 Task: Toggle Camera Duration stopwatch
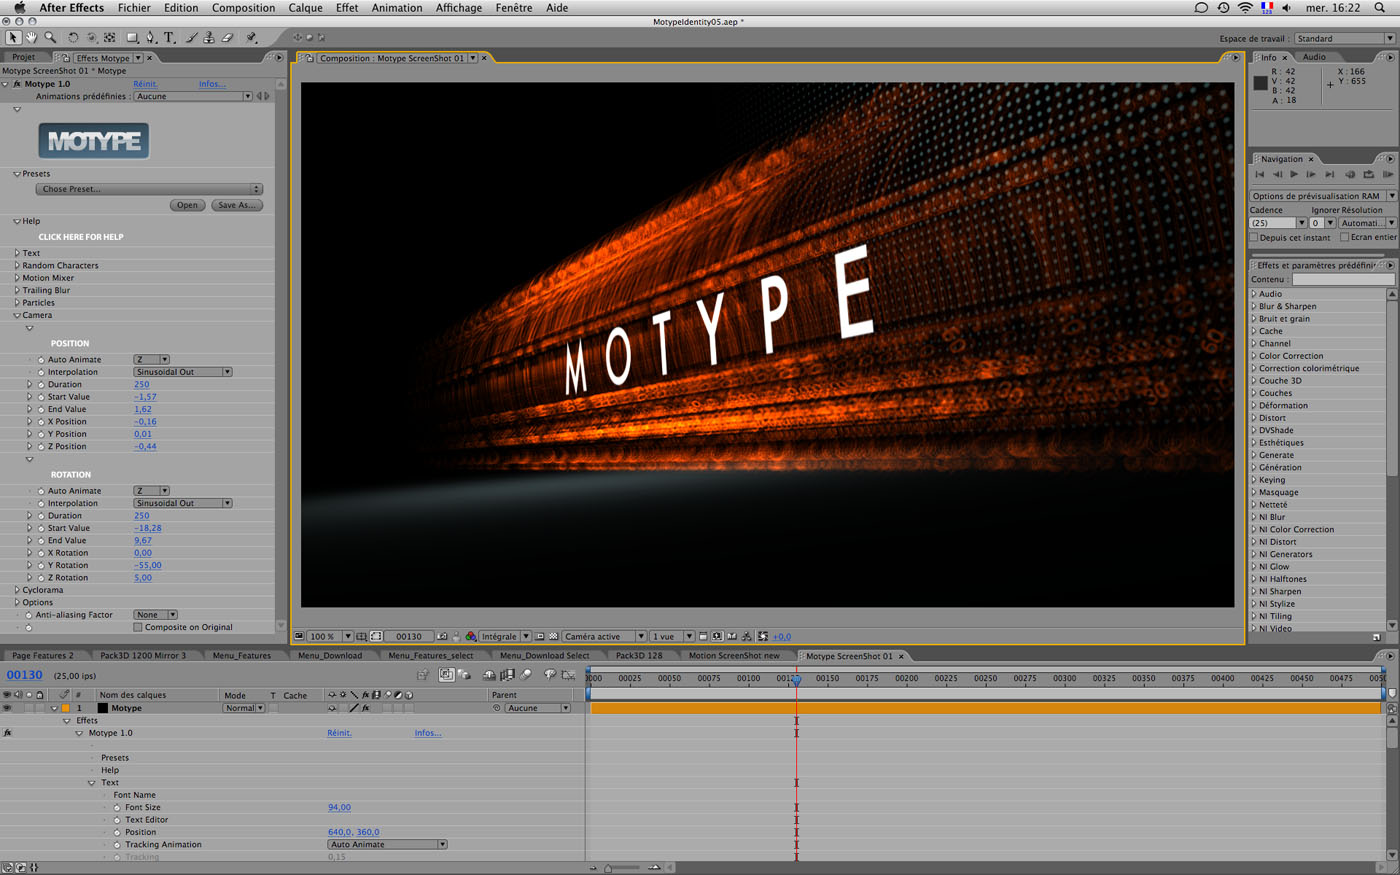click(41, 384)
